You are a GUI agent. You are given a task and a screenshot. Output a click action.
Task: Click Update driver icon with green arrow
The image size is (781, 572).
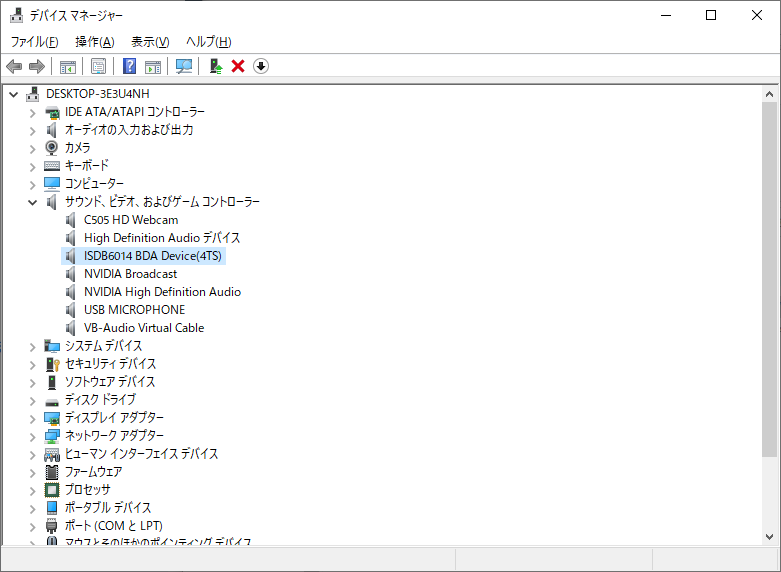pos(216,66)
